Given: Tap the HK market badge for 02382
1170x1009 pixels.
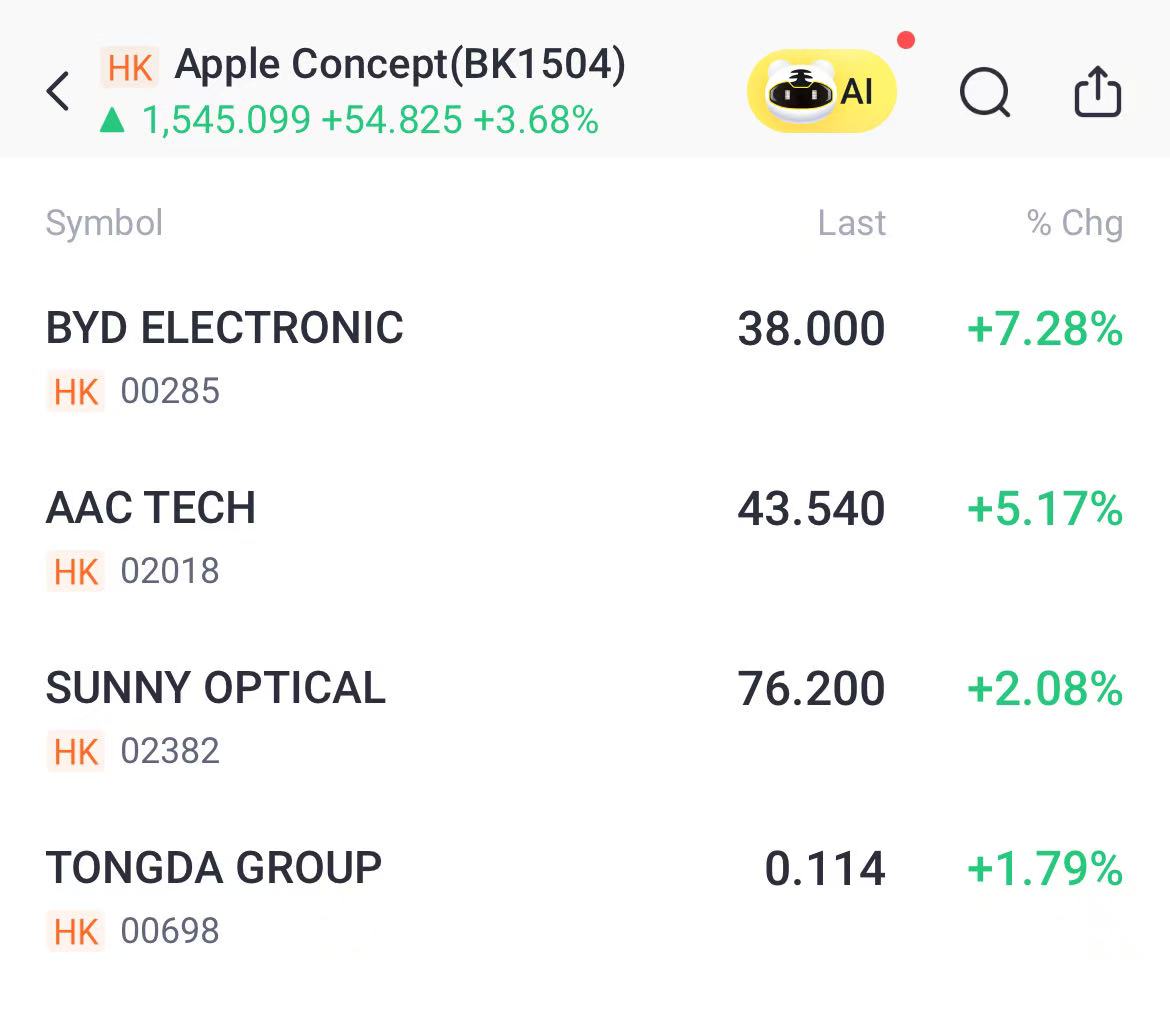Looking at the screenshot, I should point(76,752).
